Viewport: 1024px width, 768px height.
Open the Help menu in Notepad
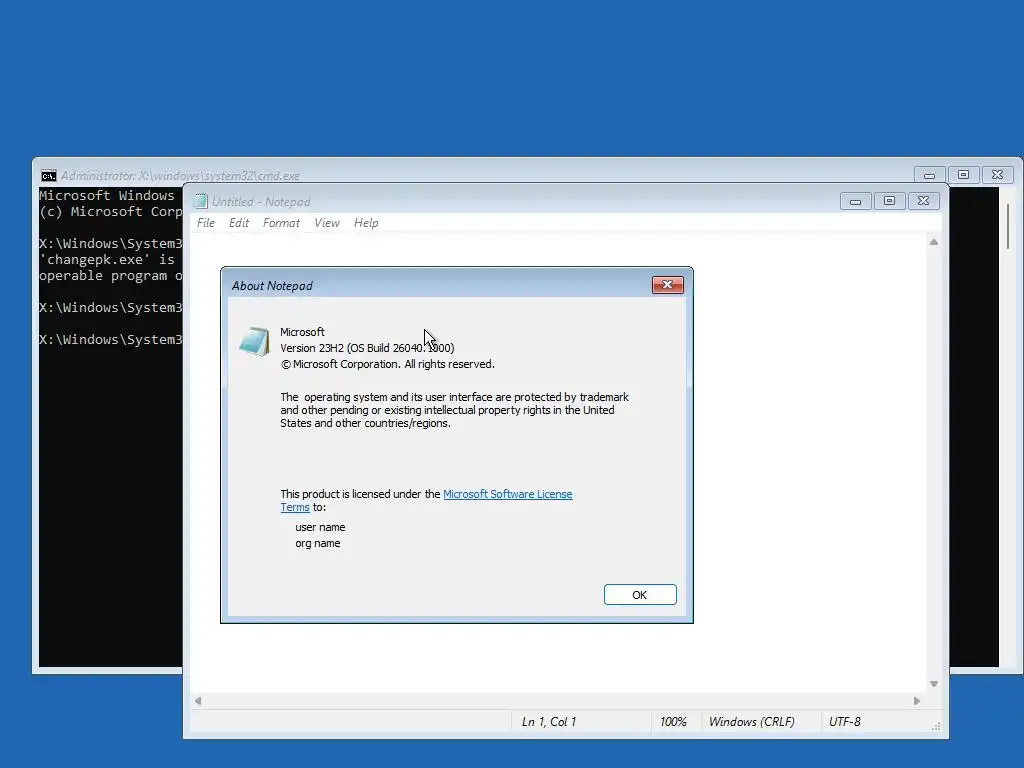tap(366, 223)
